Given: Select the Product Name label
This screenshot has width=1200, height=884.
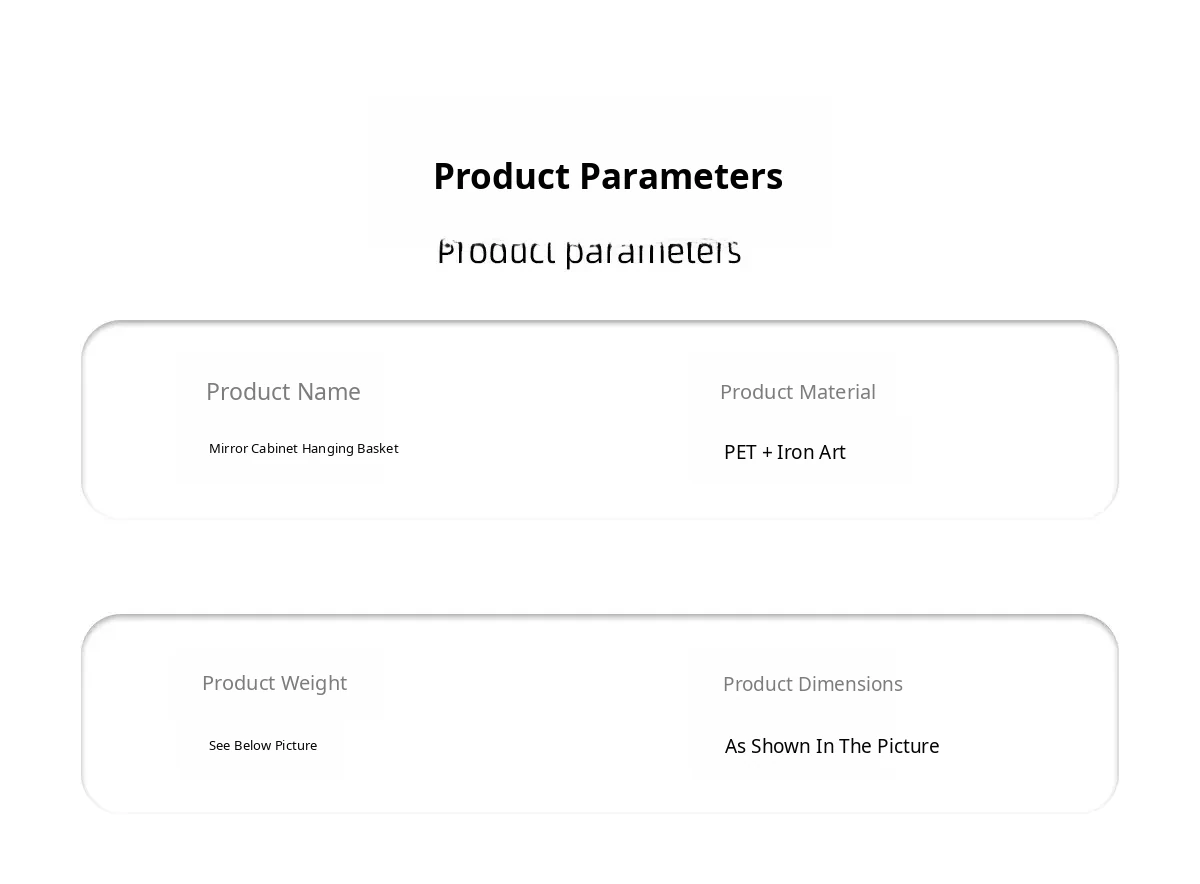Looking at the screenshot, I should [283, 392].
